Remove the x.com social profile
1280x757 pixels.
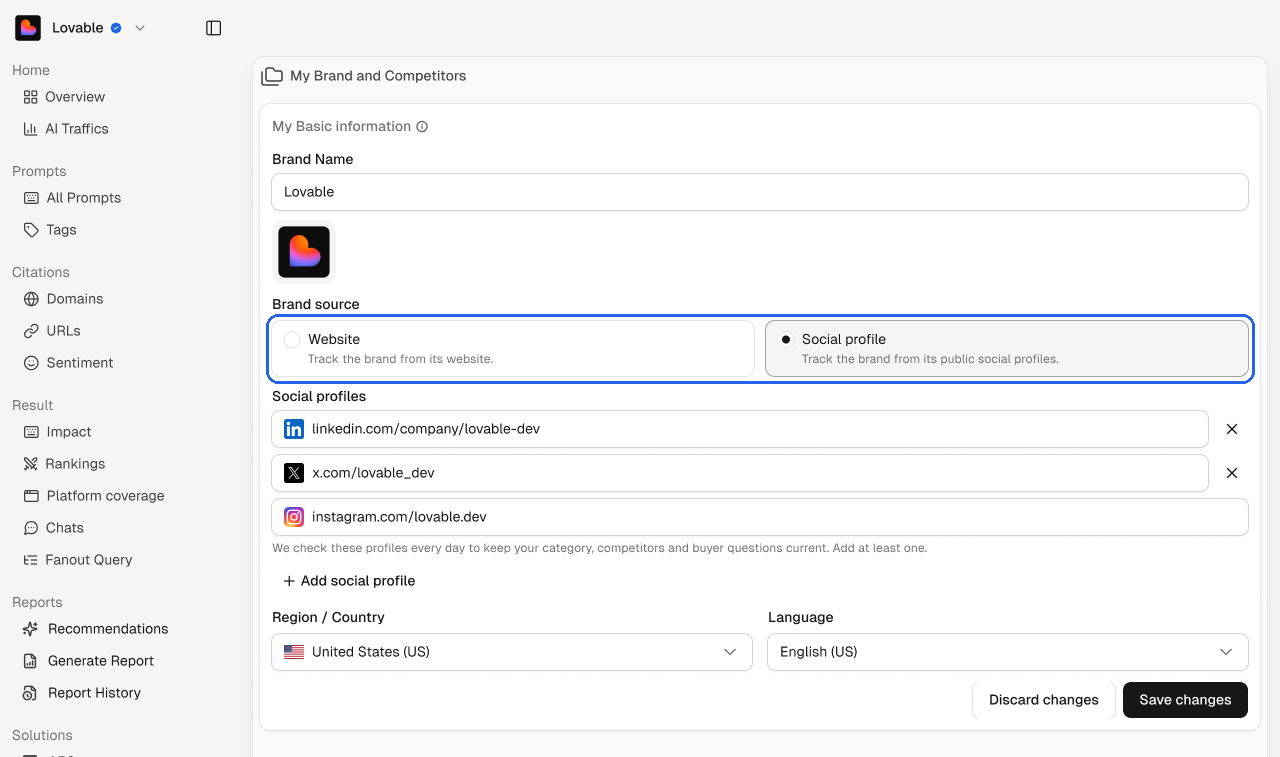pyautogui.click(x=1232, y=473)
